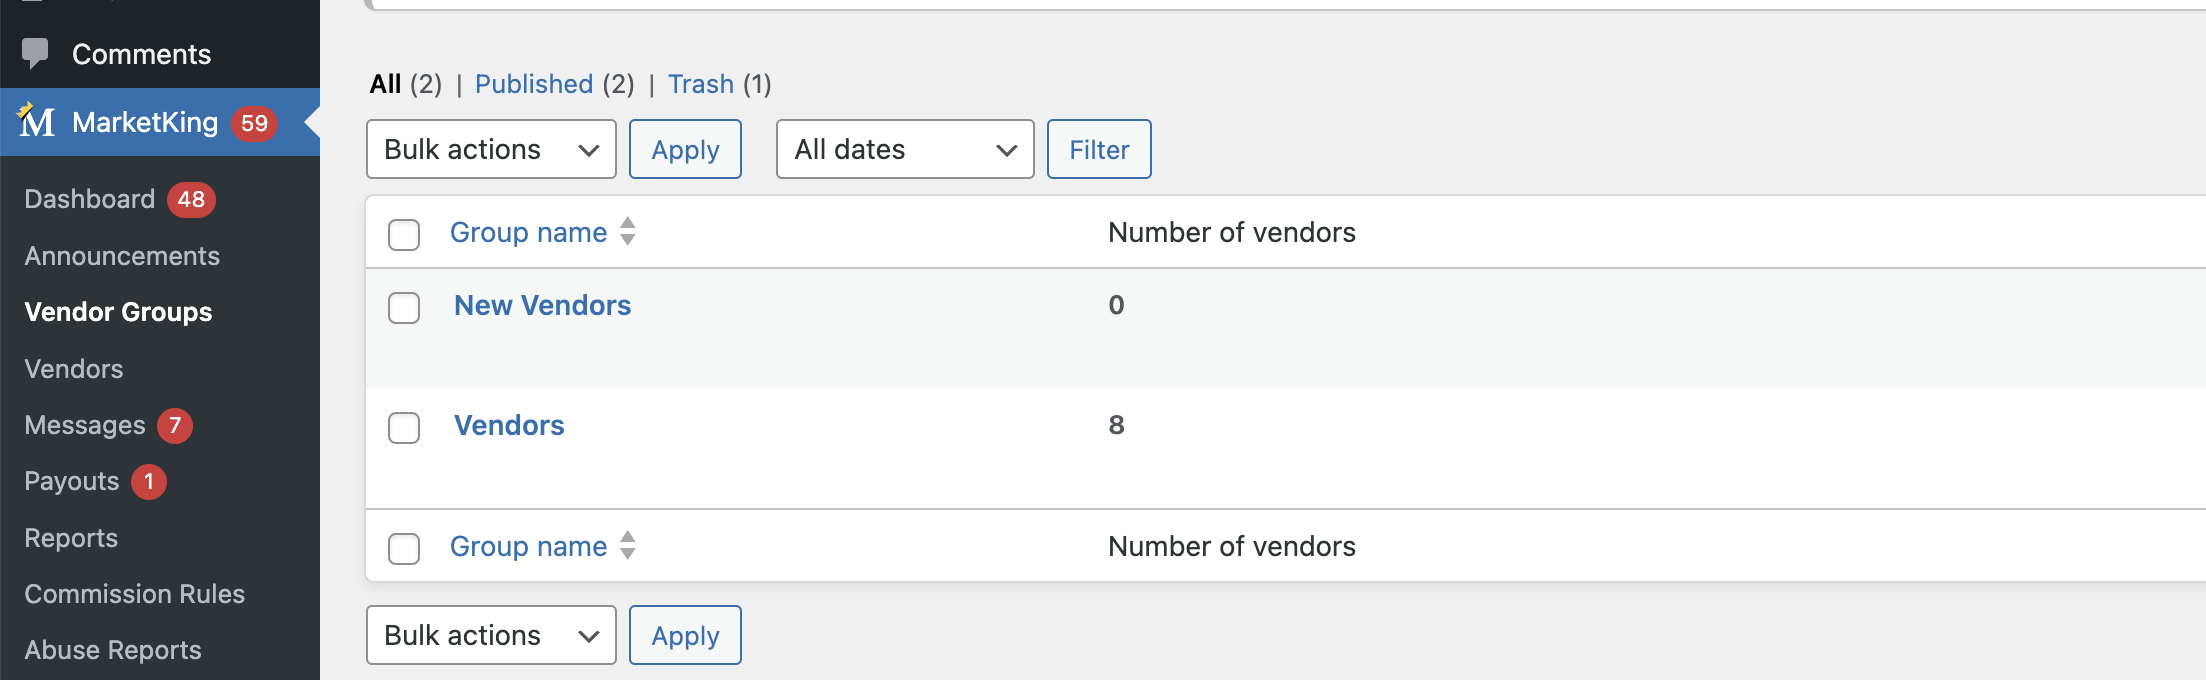The image size is (2206, 680).
Task: Click the sort arrows beside top Group name
Action: coord(628,231)
